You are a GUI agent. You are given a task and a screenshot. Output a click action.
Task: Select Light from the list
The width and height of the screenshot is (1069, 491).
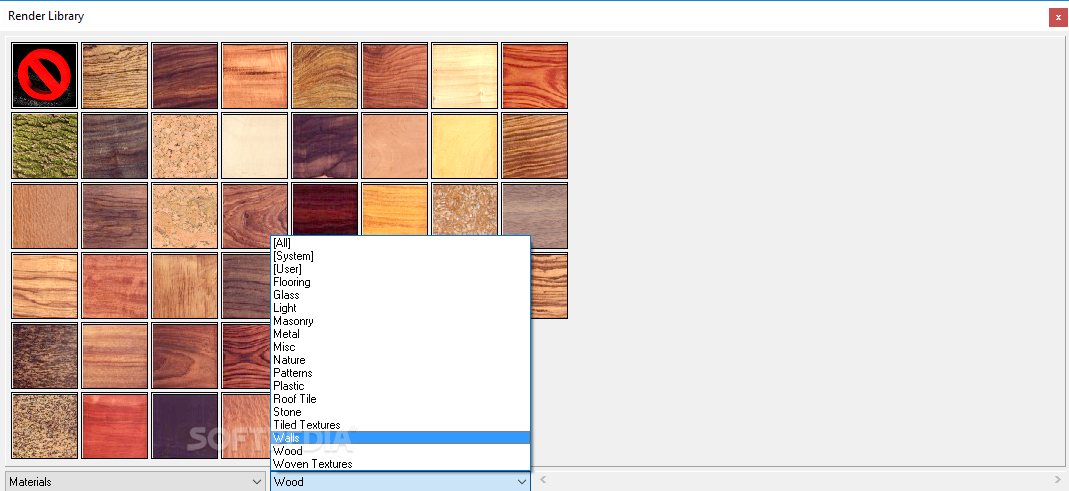pyautogui.click(x=400, y=308)
